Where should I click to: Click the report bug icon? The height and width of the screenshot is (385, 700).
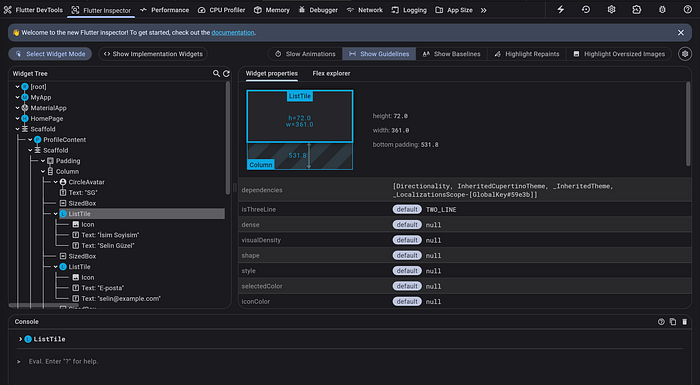(662, 9)
